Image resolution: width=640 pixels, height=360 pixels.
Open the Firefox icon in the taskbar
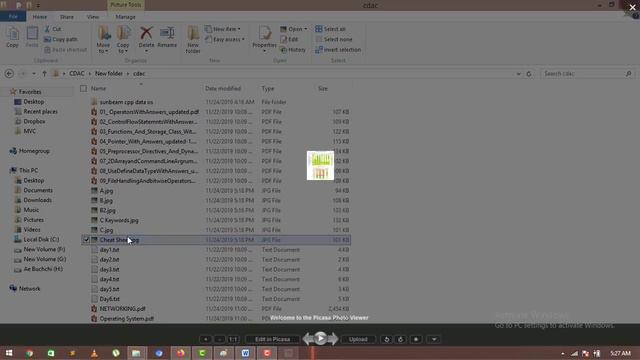point(180,353)
